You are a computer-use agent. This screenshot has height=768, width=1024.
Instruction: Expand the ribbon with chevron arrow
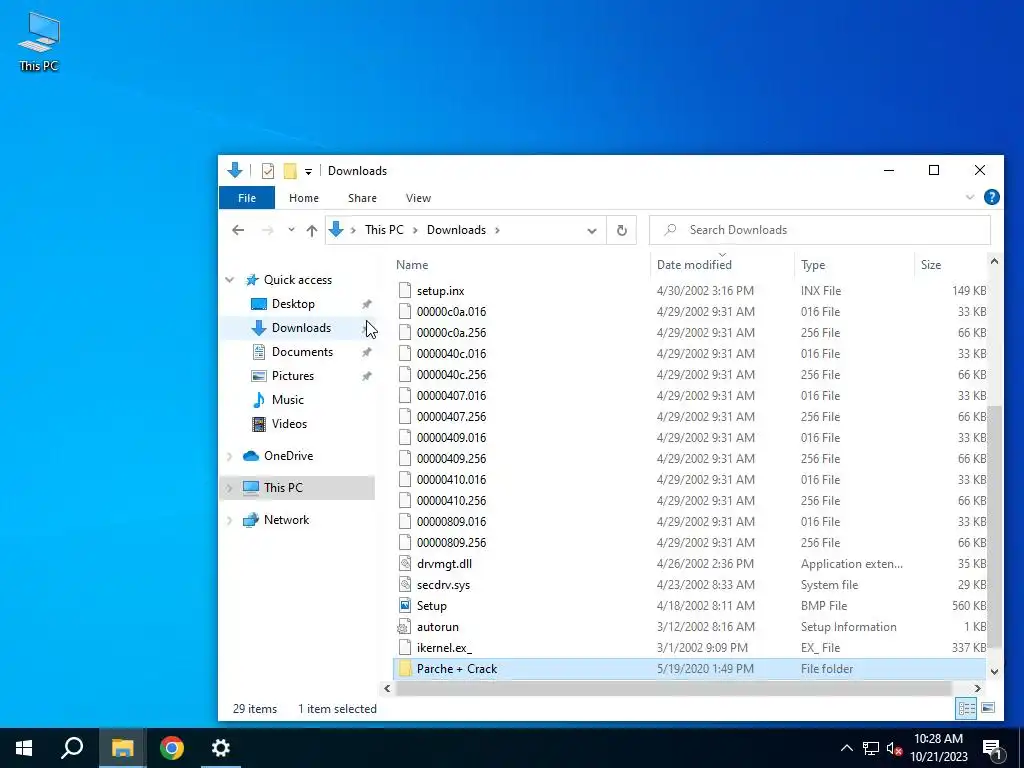970,197
